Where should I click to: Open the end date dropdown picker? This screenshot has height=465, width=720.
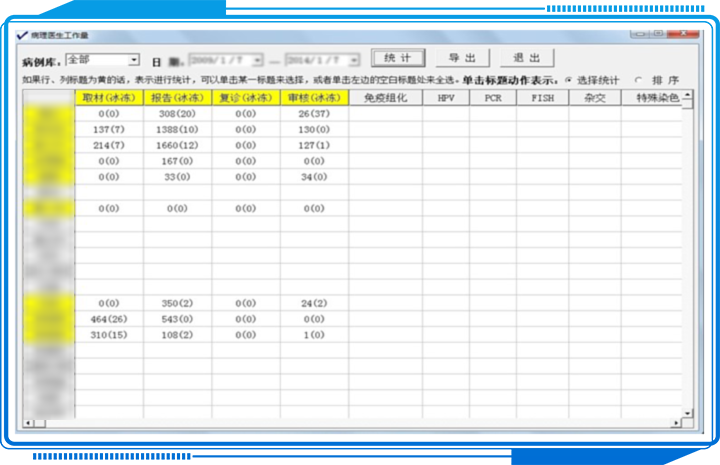click(x=353, y=60)
